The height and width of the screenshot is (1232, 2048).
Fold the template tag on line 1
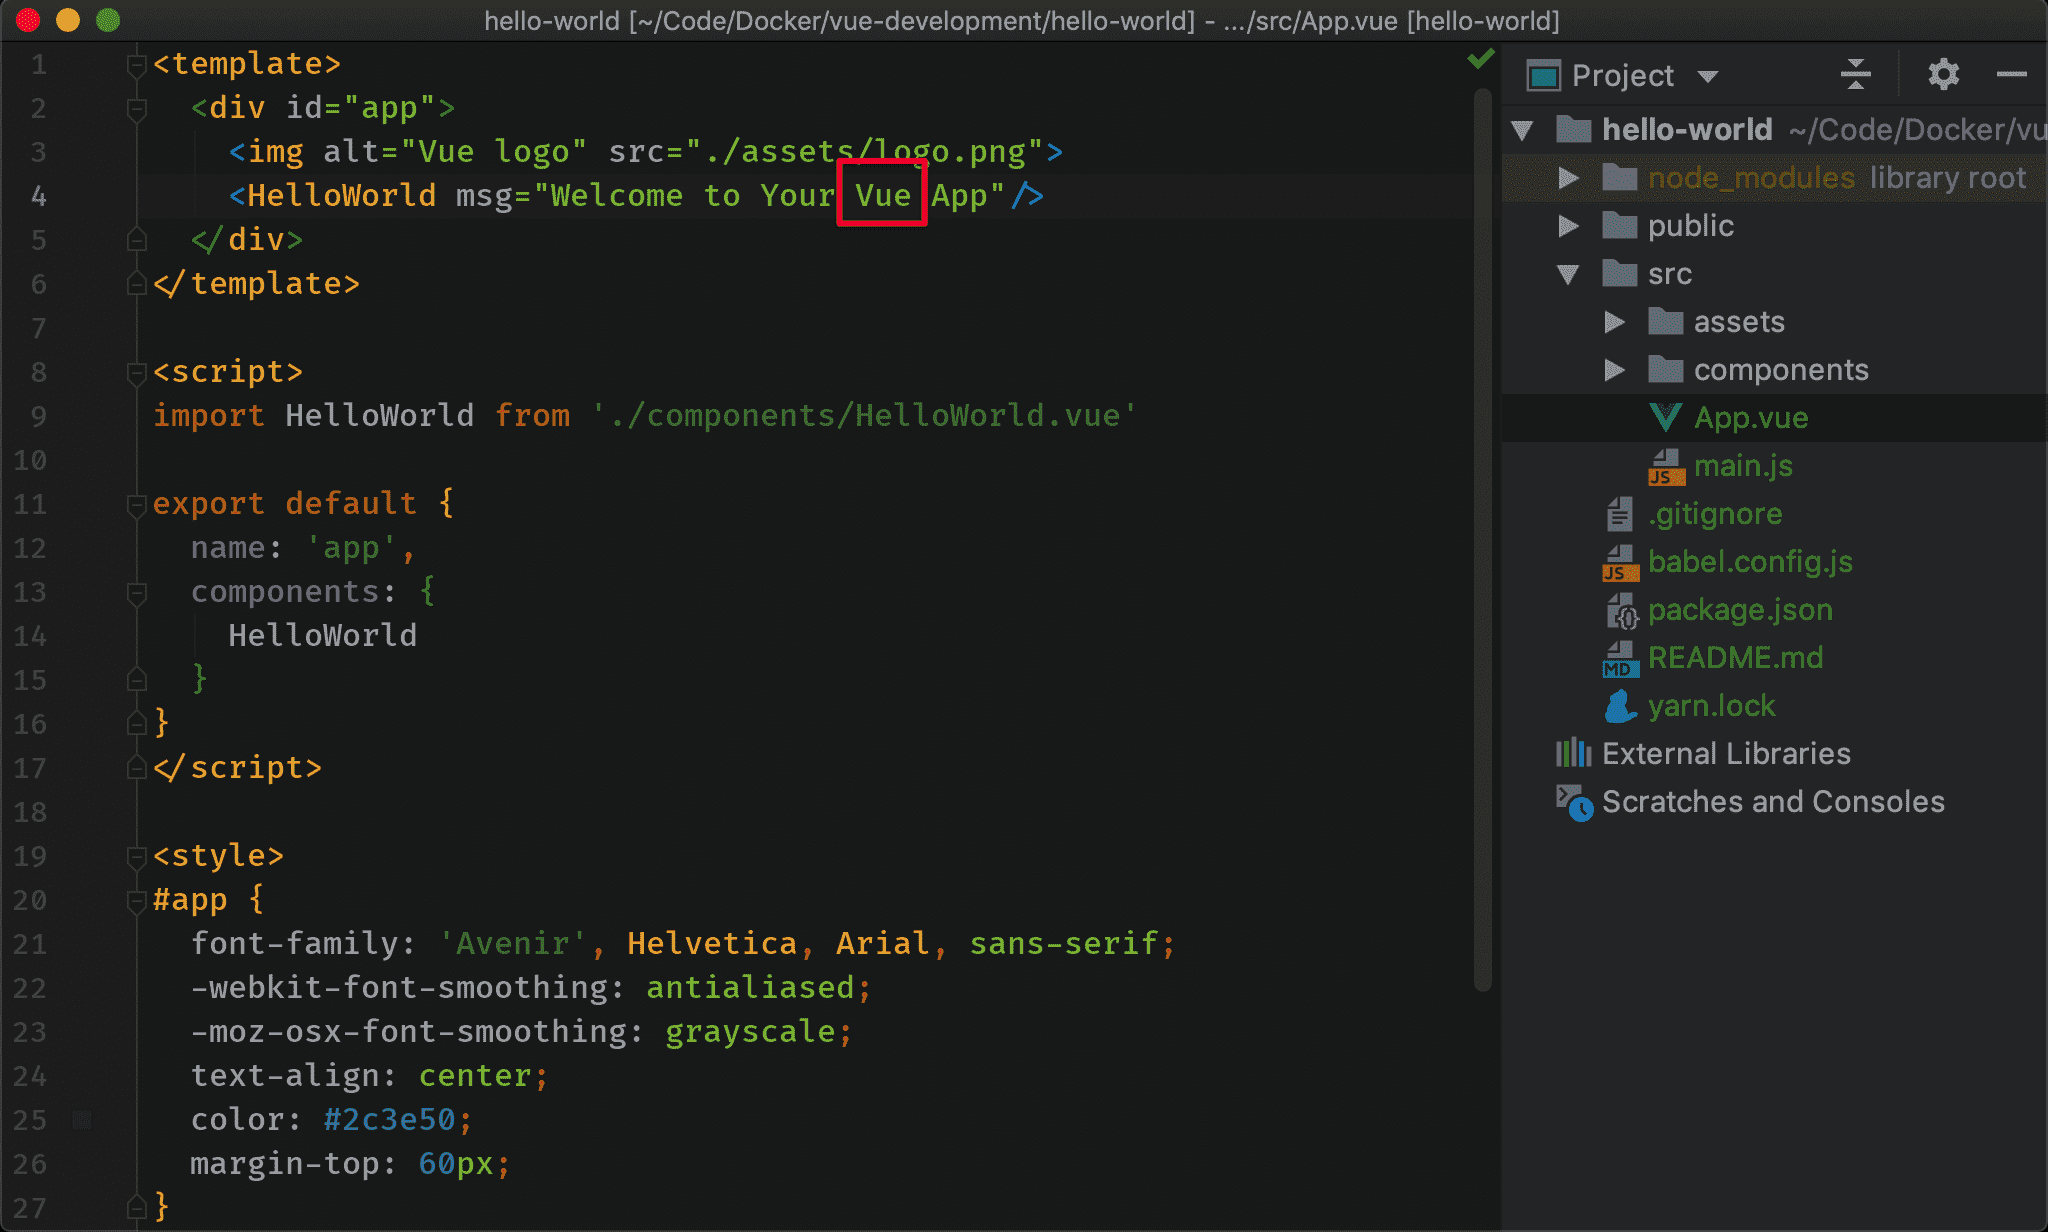[137, 66]
